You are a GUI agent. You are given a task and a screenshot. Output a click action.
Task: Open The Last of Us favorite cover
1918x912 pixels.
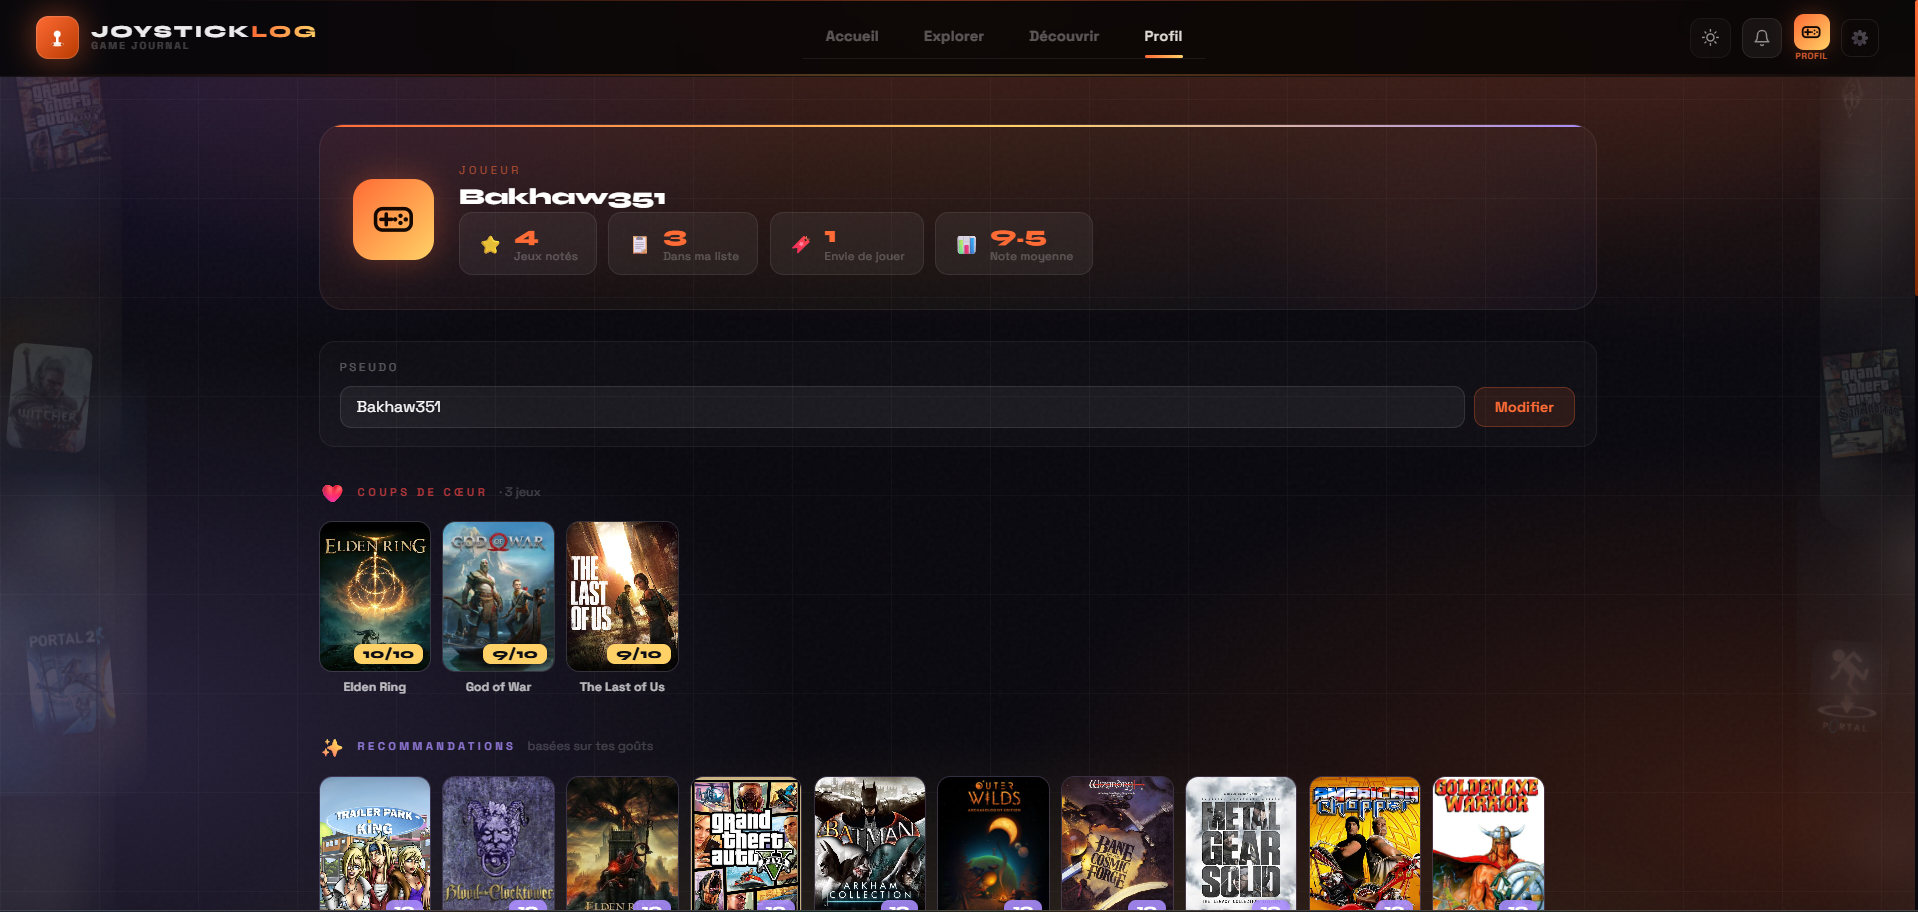[x=623, y=596]
